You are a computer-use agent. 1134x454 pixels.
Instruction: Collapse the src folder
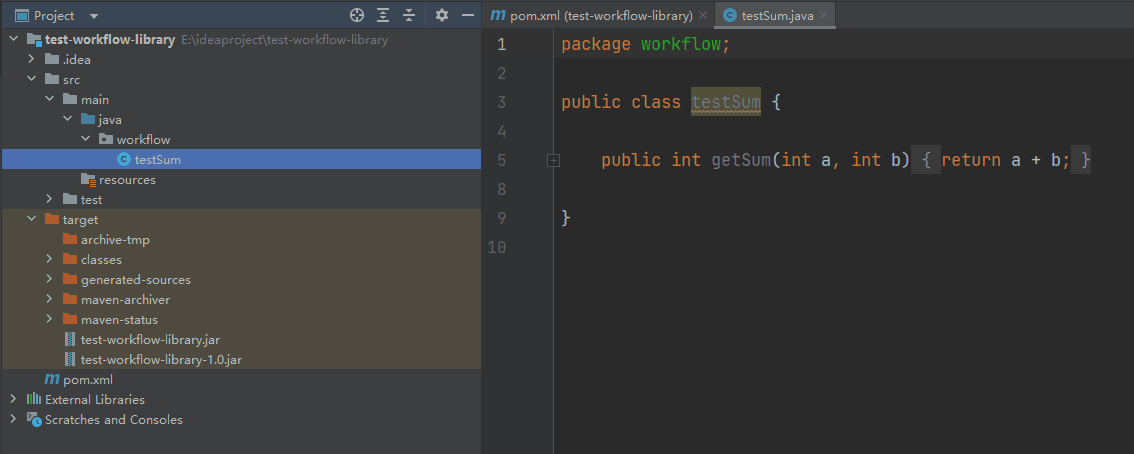(x=32, y=80)
